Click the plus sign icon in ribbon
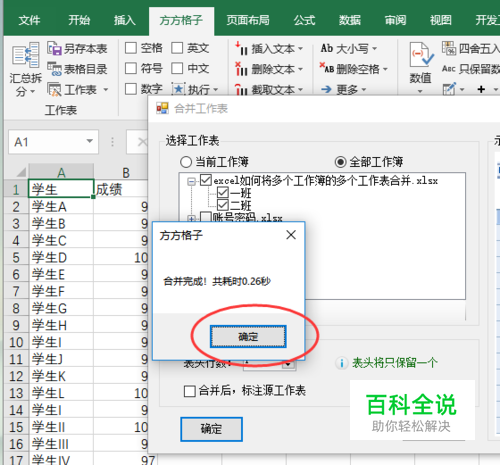The height and width of the screenshot is (465, 500). pyautogui.click(x=481, y=89)
